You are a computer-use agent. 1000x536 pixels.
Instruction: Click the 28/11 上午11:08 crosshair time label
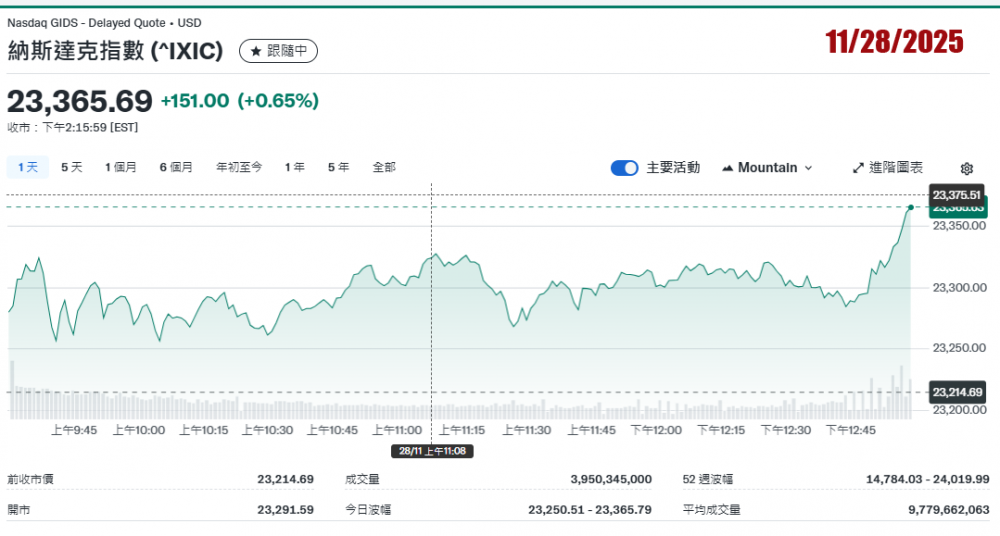tap(432, 451)
